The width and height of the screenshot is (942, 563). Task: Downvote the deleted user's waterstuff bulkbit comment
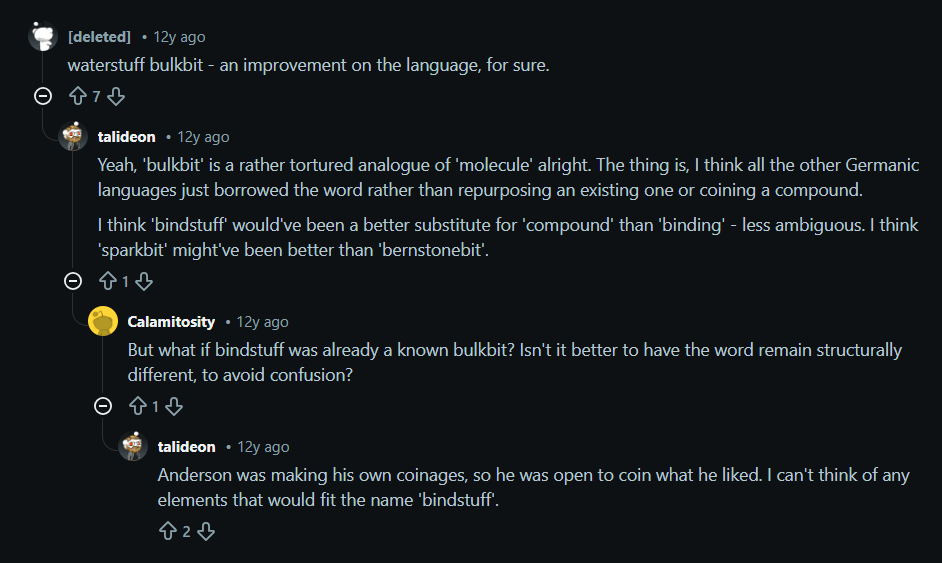point(115,97)
